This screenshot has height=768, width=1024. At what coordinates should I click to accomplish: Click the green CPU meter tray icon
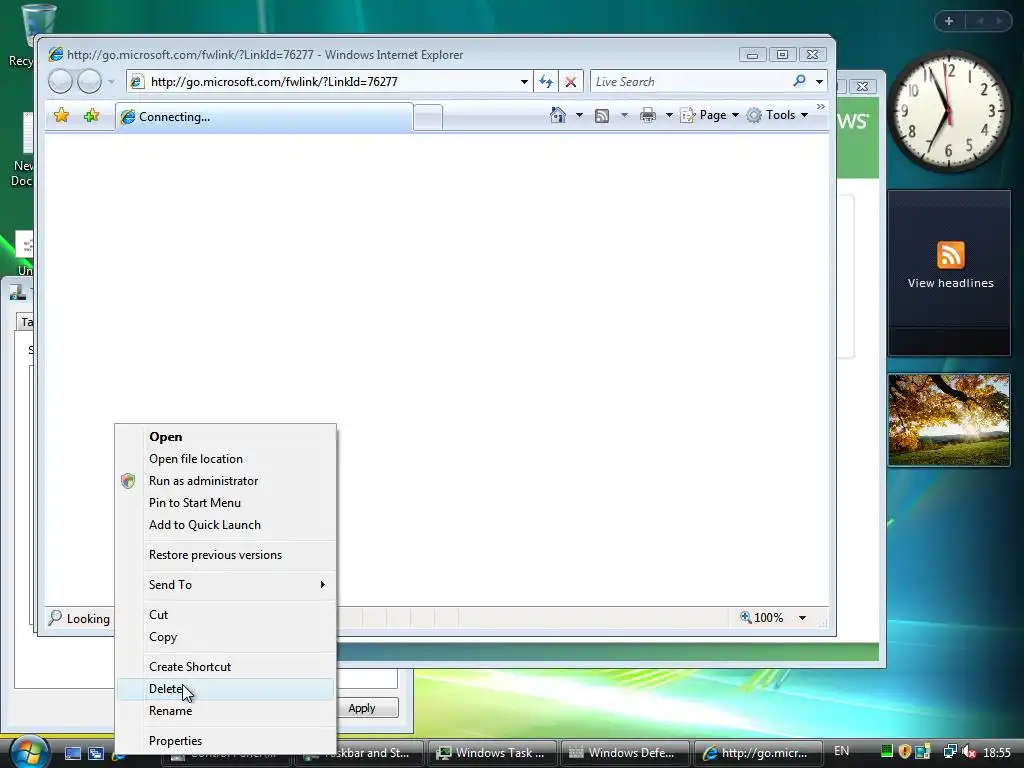tap(887, 752)
